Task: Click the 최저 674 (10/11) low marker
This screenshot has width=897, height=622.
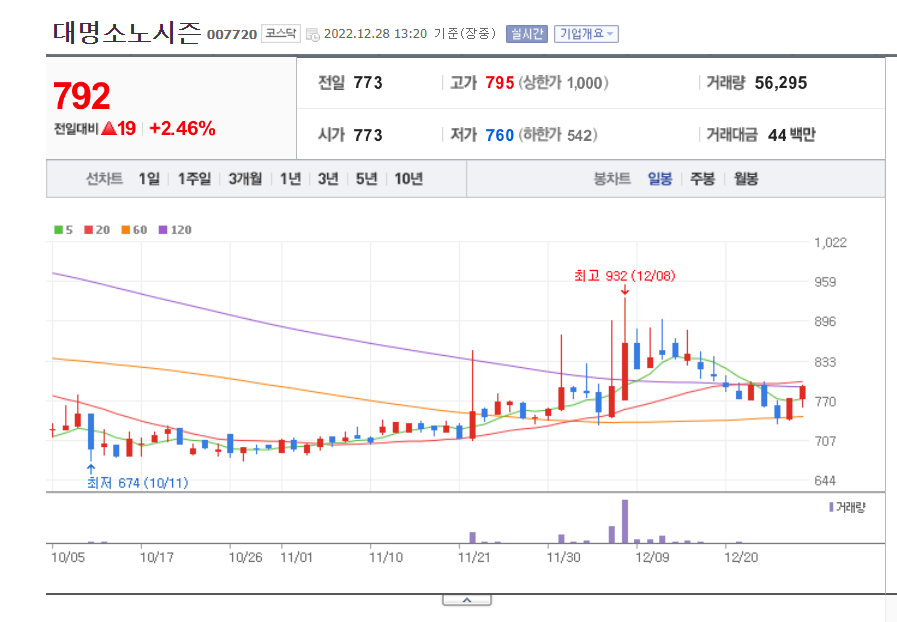Action: tap(137, 484)
